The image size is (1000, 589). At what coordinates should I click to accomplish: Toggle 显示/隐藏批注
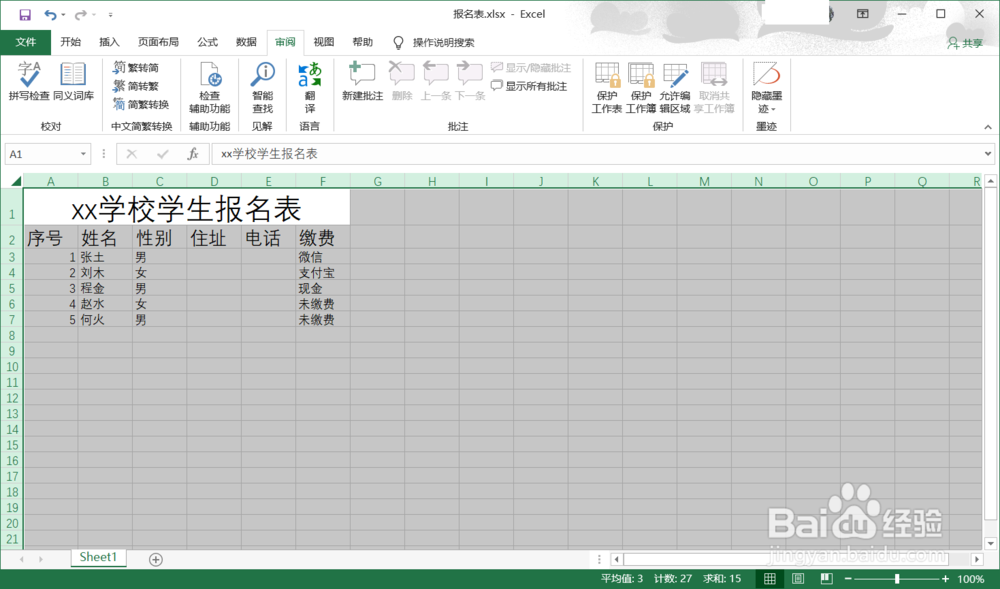tap(531, 68)
